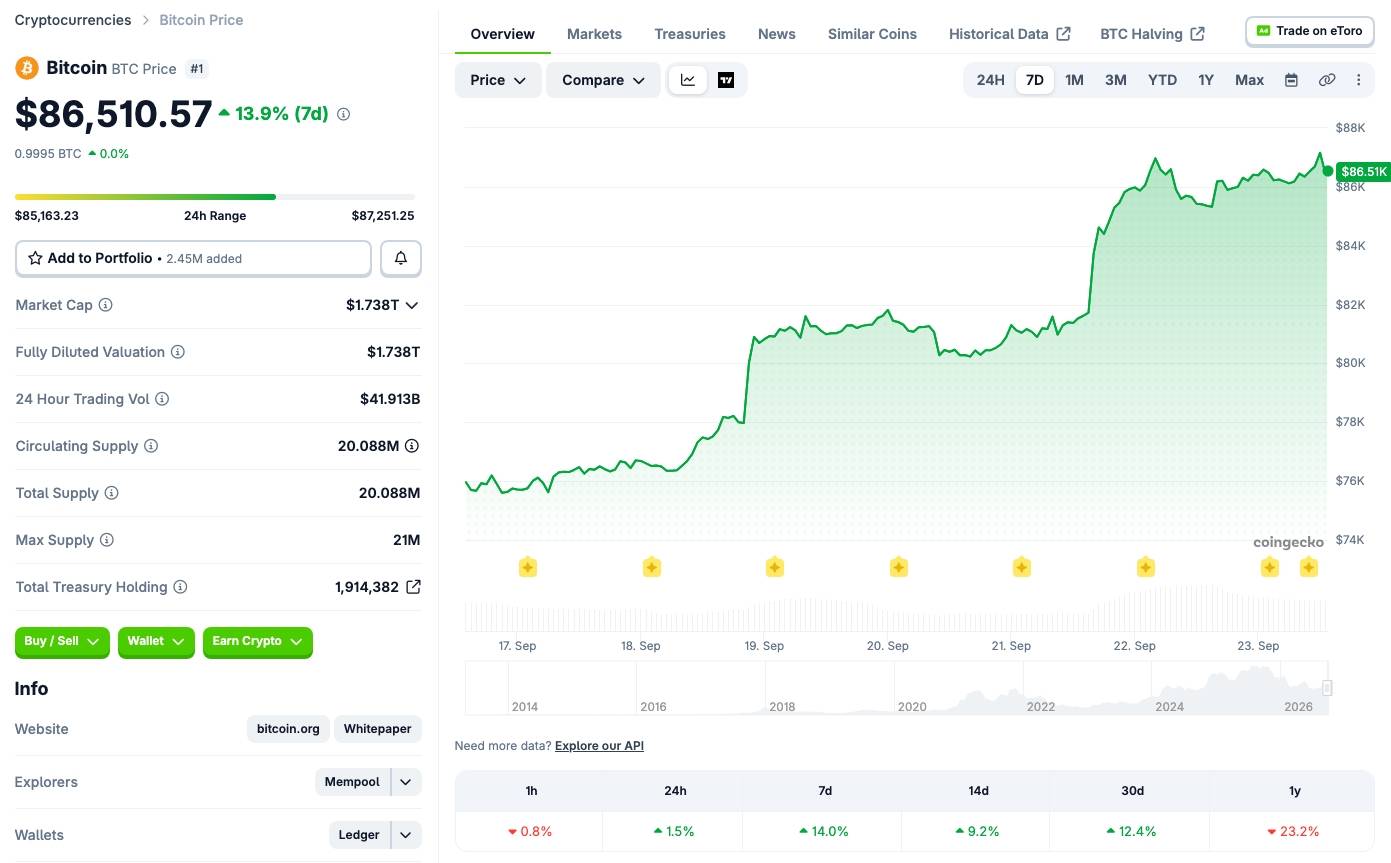Open the Whitepaper link

(x=378, y=729)
